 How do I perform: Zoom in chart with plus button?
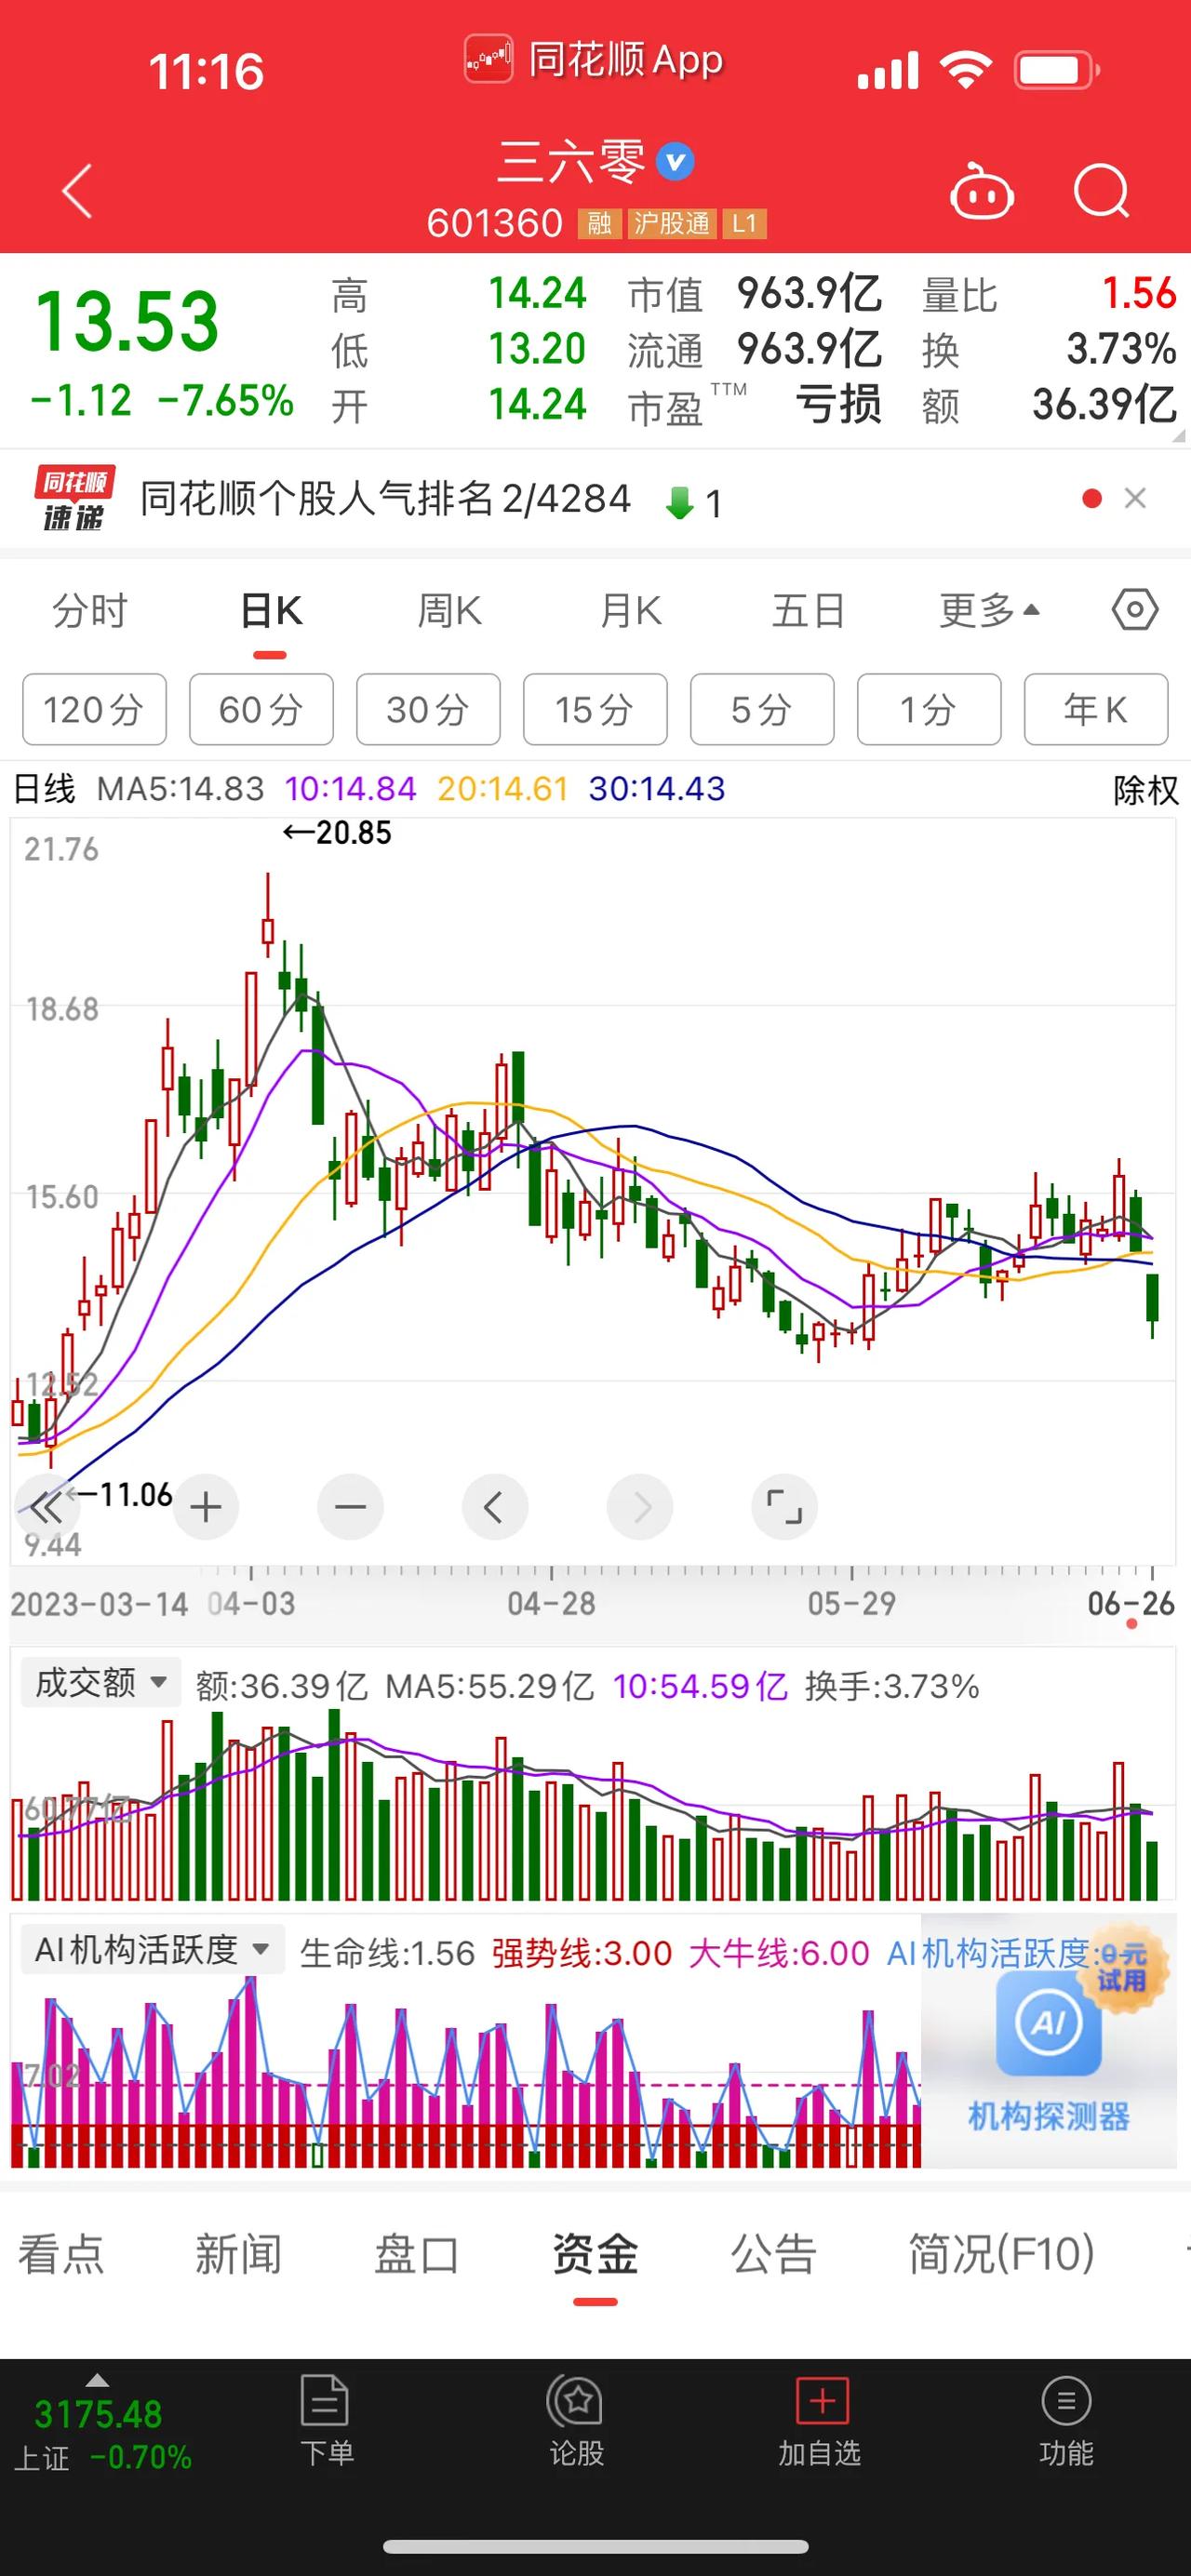[206, 1506]
